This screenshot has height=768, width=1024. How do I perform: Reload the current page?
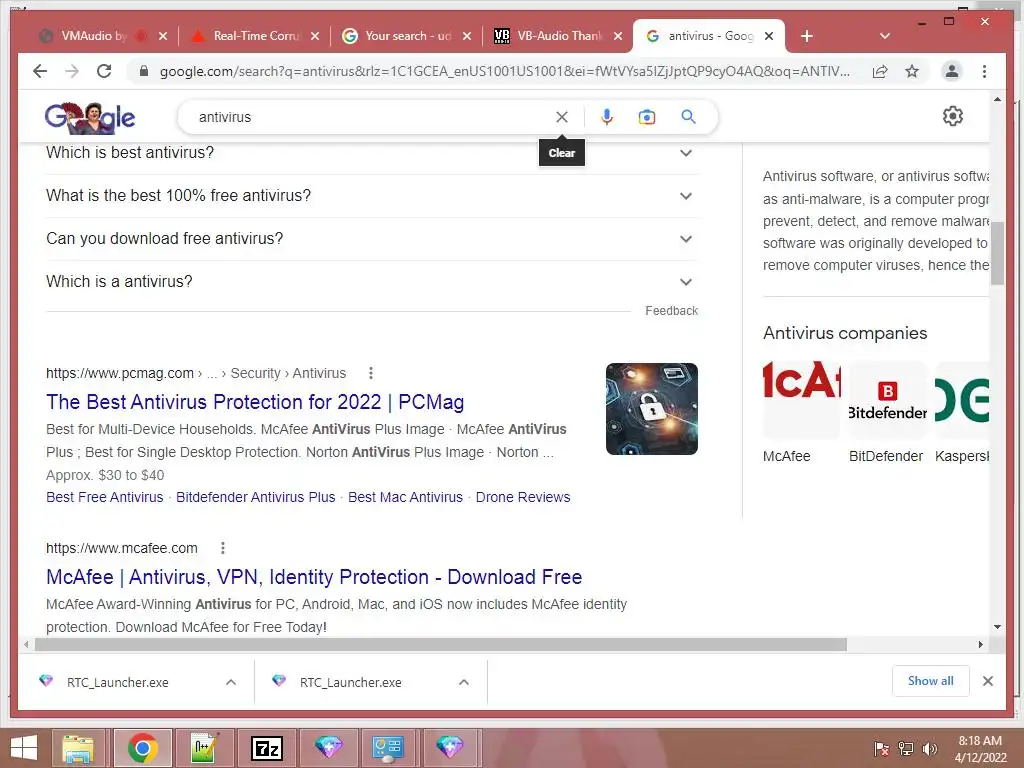pos(104,71)
